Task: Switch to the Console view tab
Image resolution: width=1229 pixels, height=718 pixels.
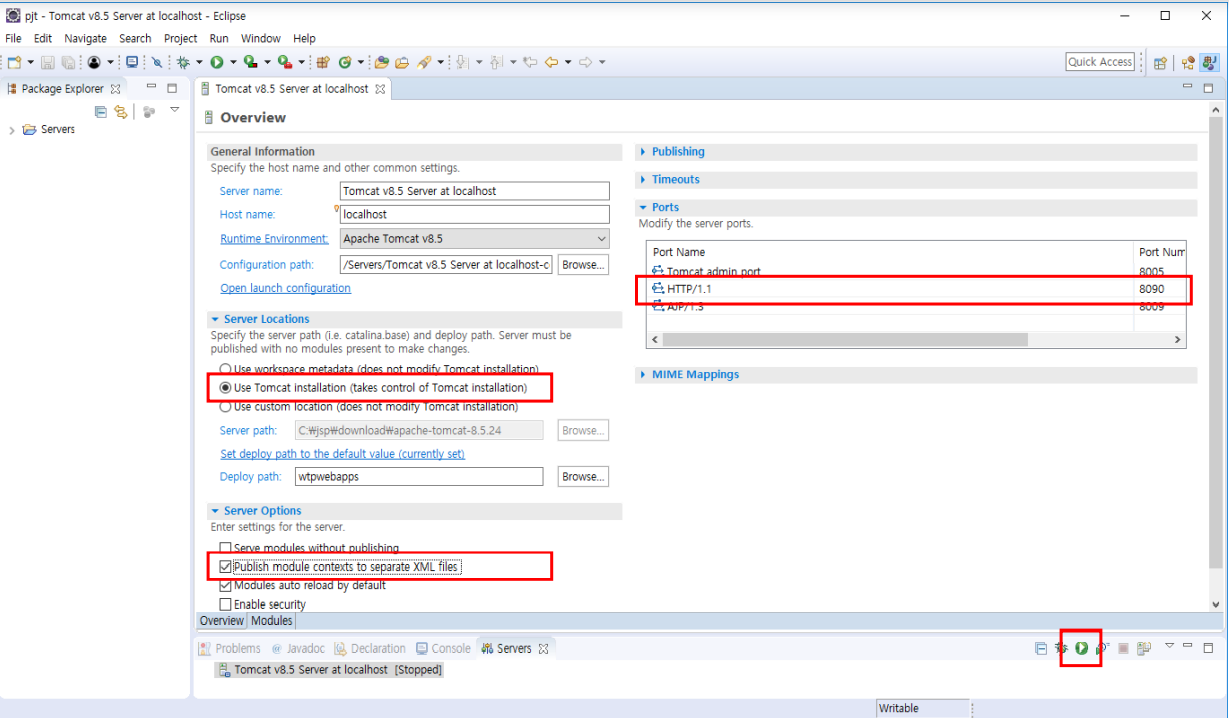Action: 443,649
